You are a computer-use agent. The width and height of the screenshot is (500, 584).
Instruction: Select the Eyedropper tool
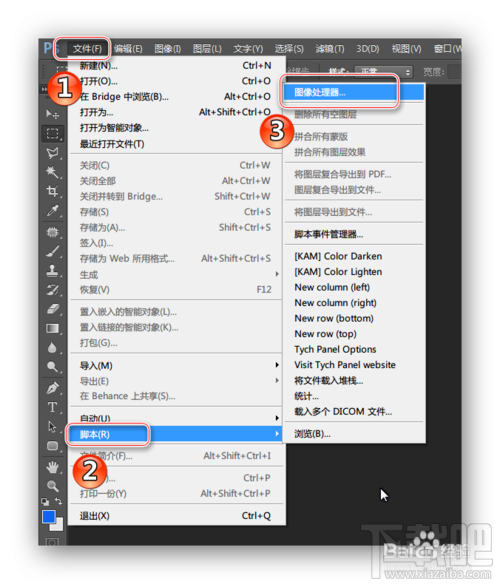(52, 211)
